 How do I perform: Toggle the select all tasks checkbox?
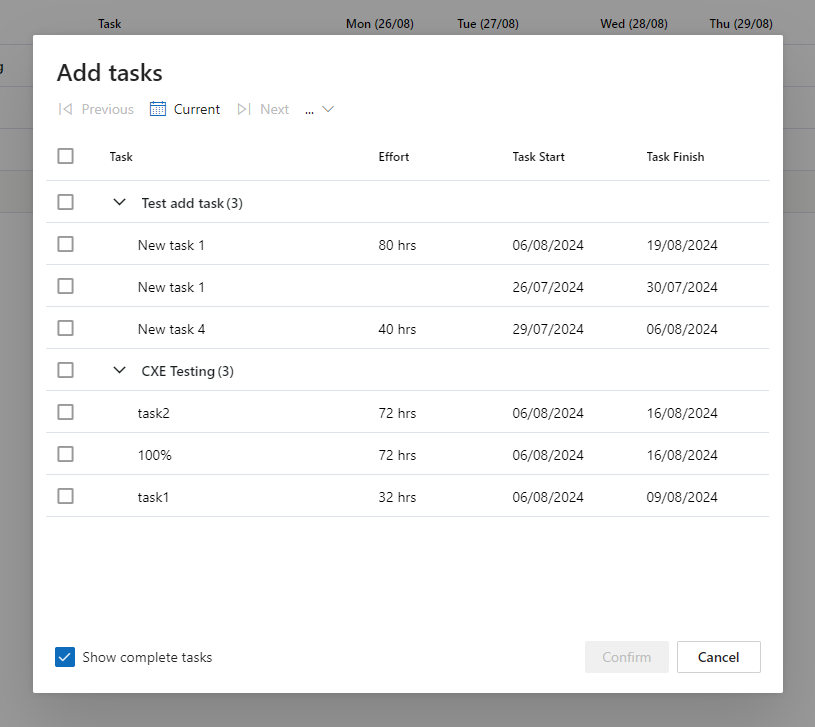66,156
